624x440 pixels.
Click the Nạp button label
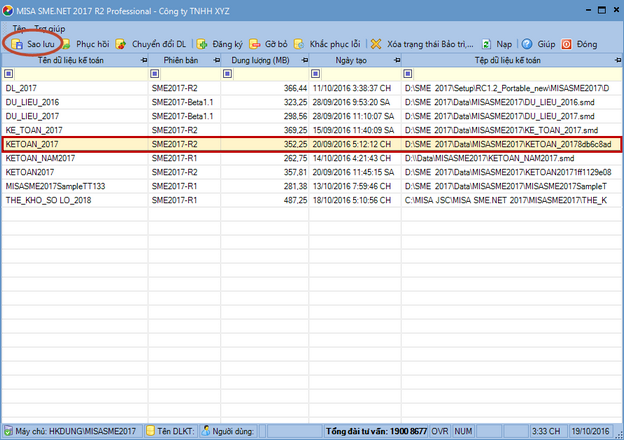[x=504, y=44]
